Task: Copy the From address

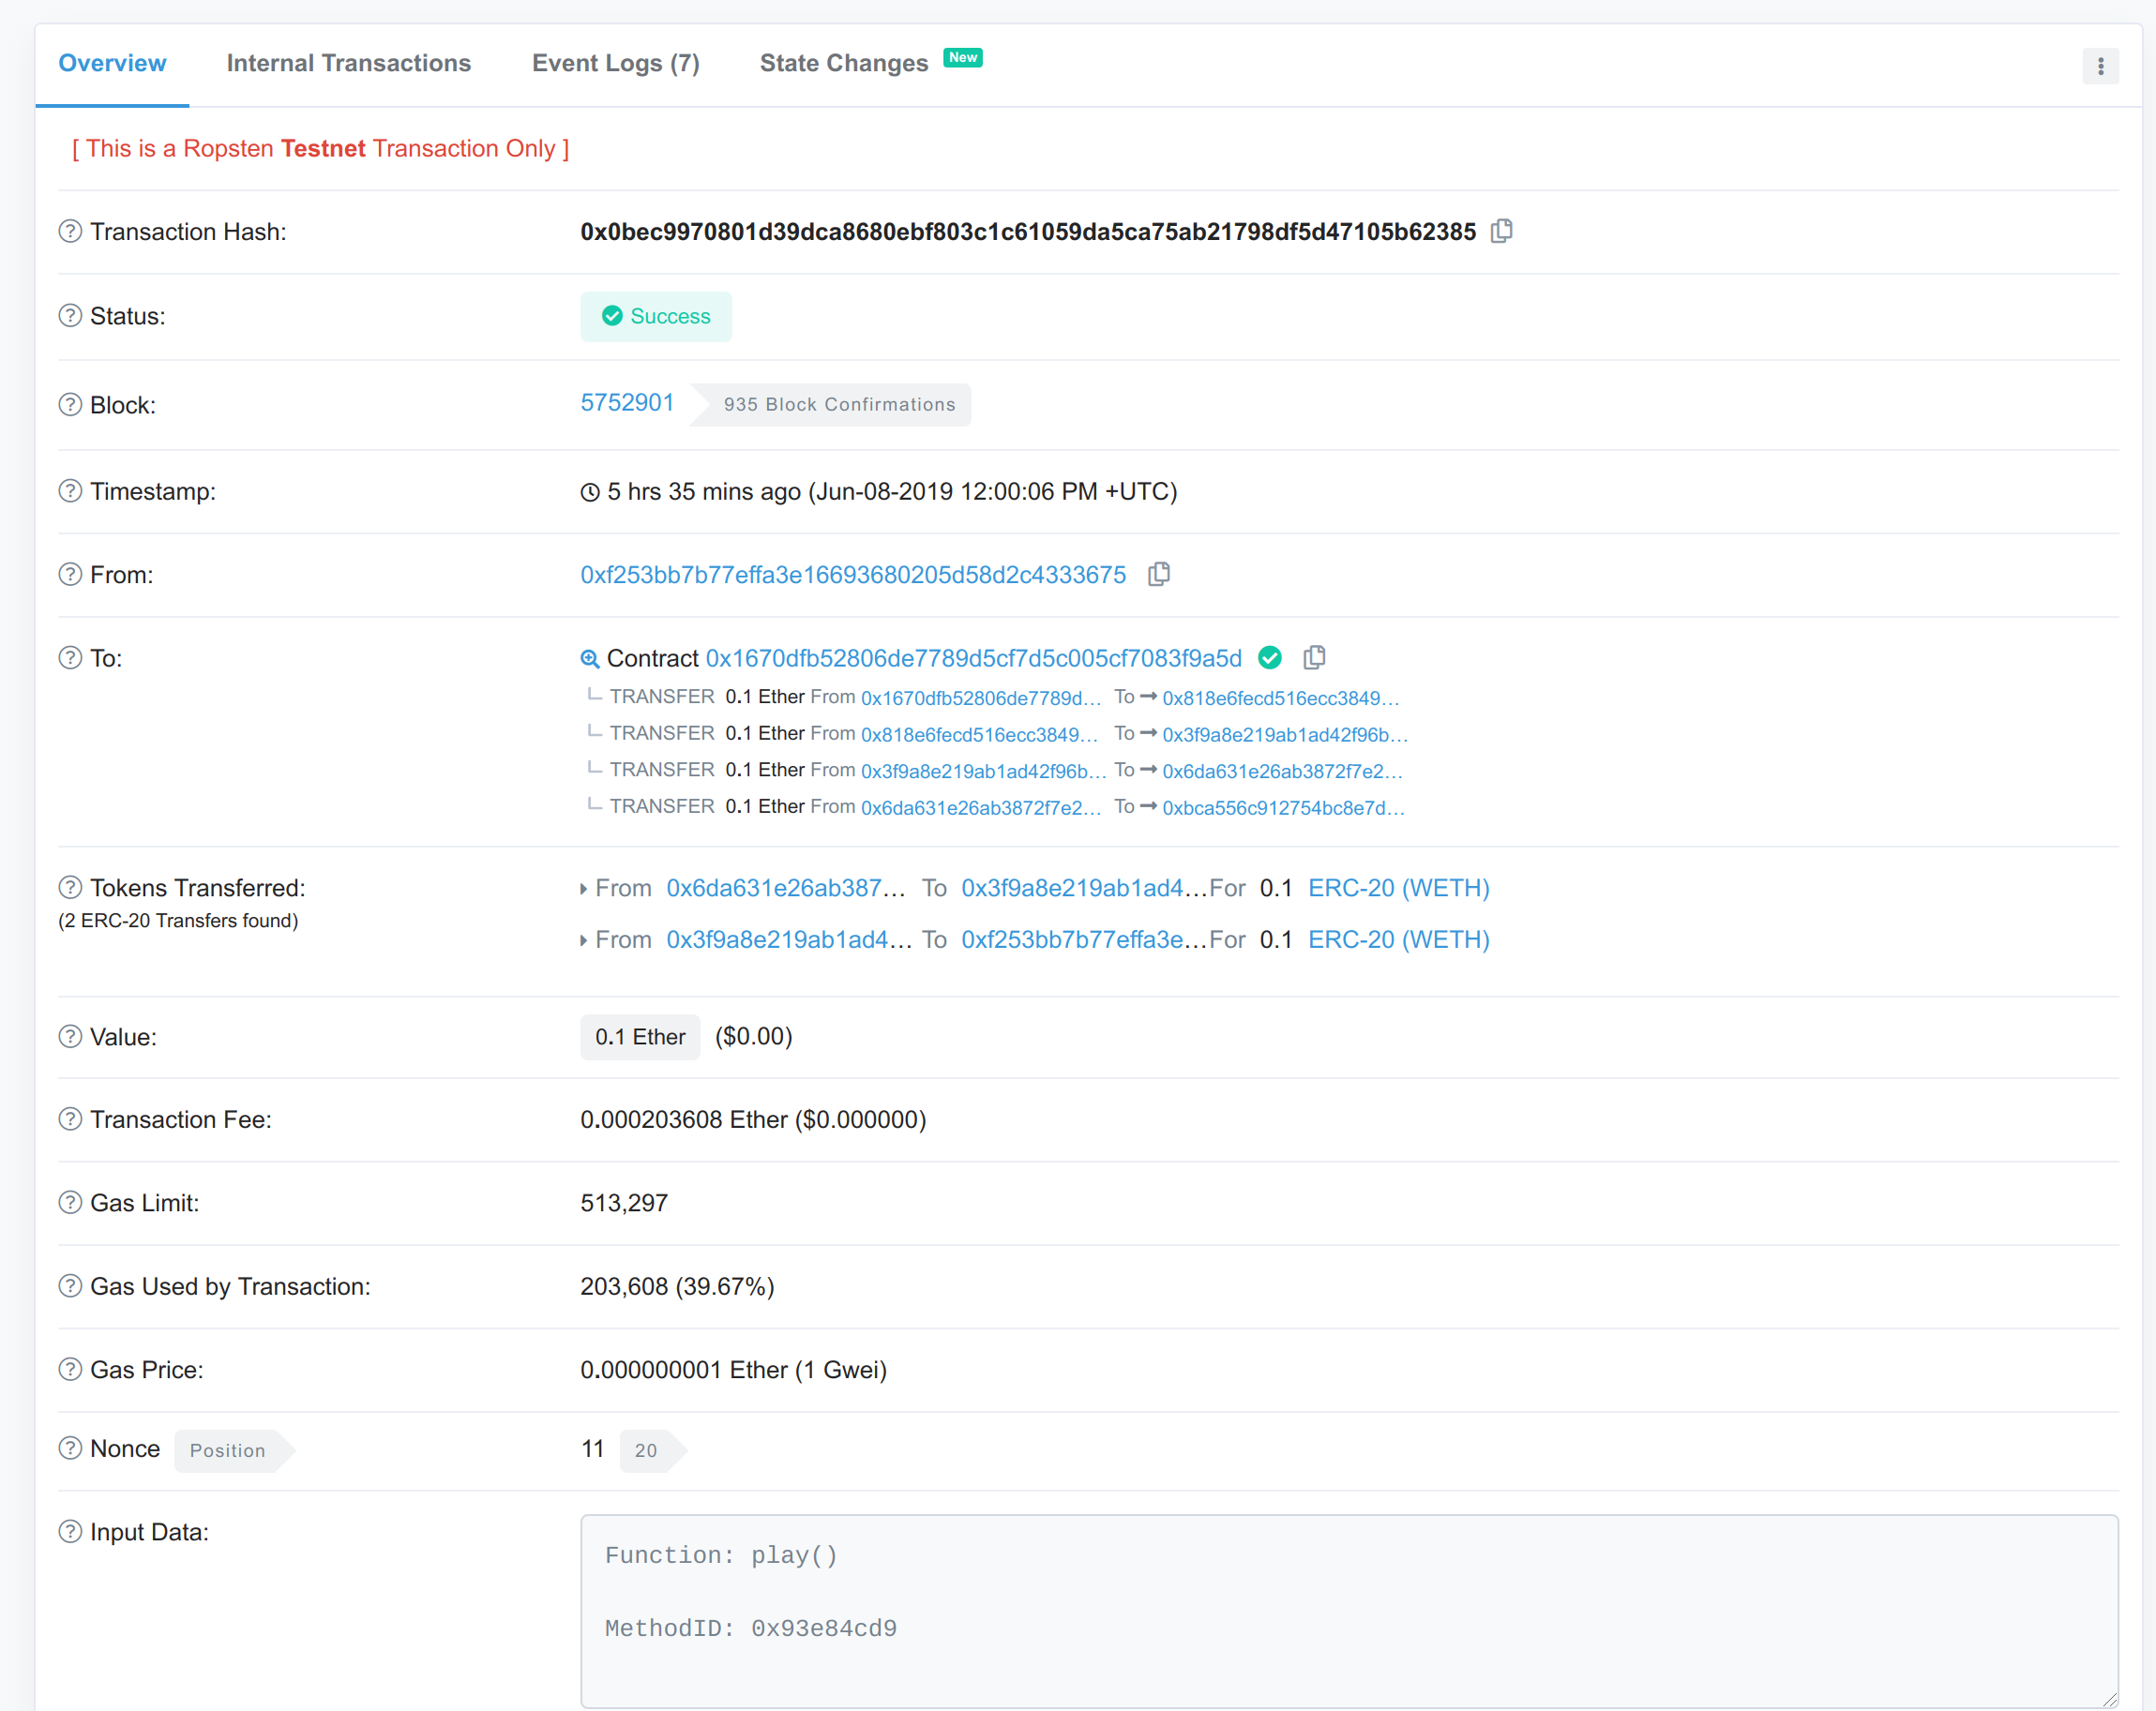Action: pos(1158,574)
